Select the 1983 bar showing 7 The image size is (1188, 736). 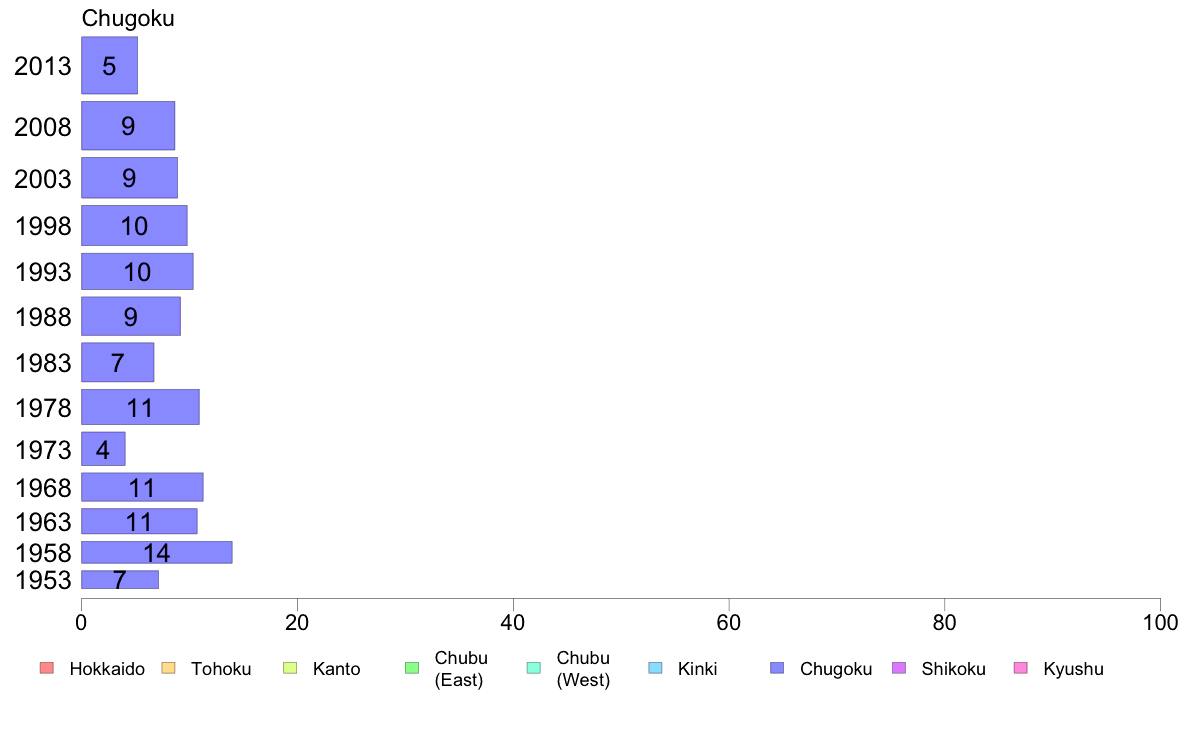pos(117,362)
